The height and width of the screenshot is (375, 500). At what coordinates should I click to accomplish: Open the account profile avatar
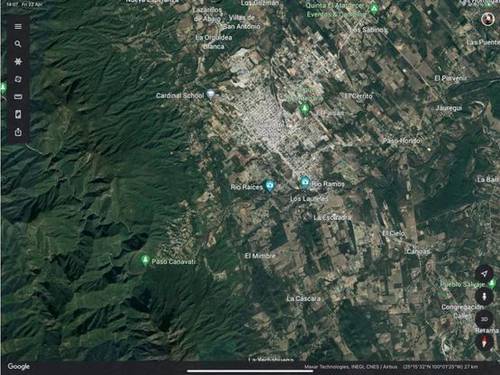tap(488, 19)
